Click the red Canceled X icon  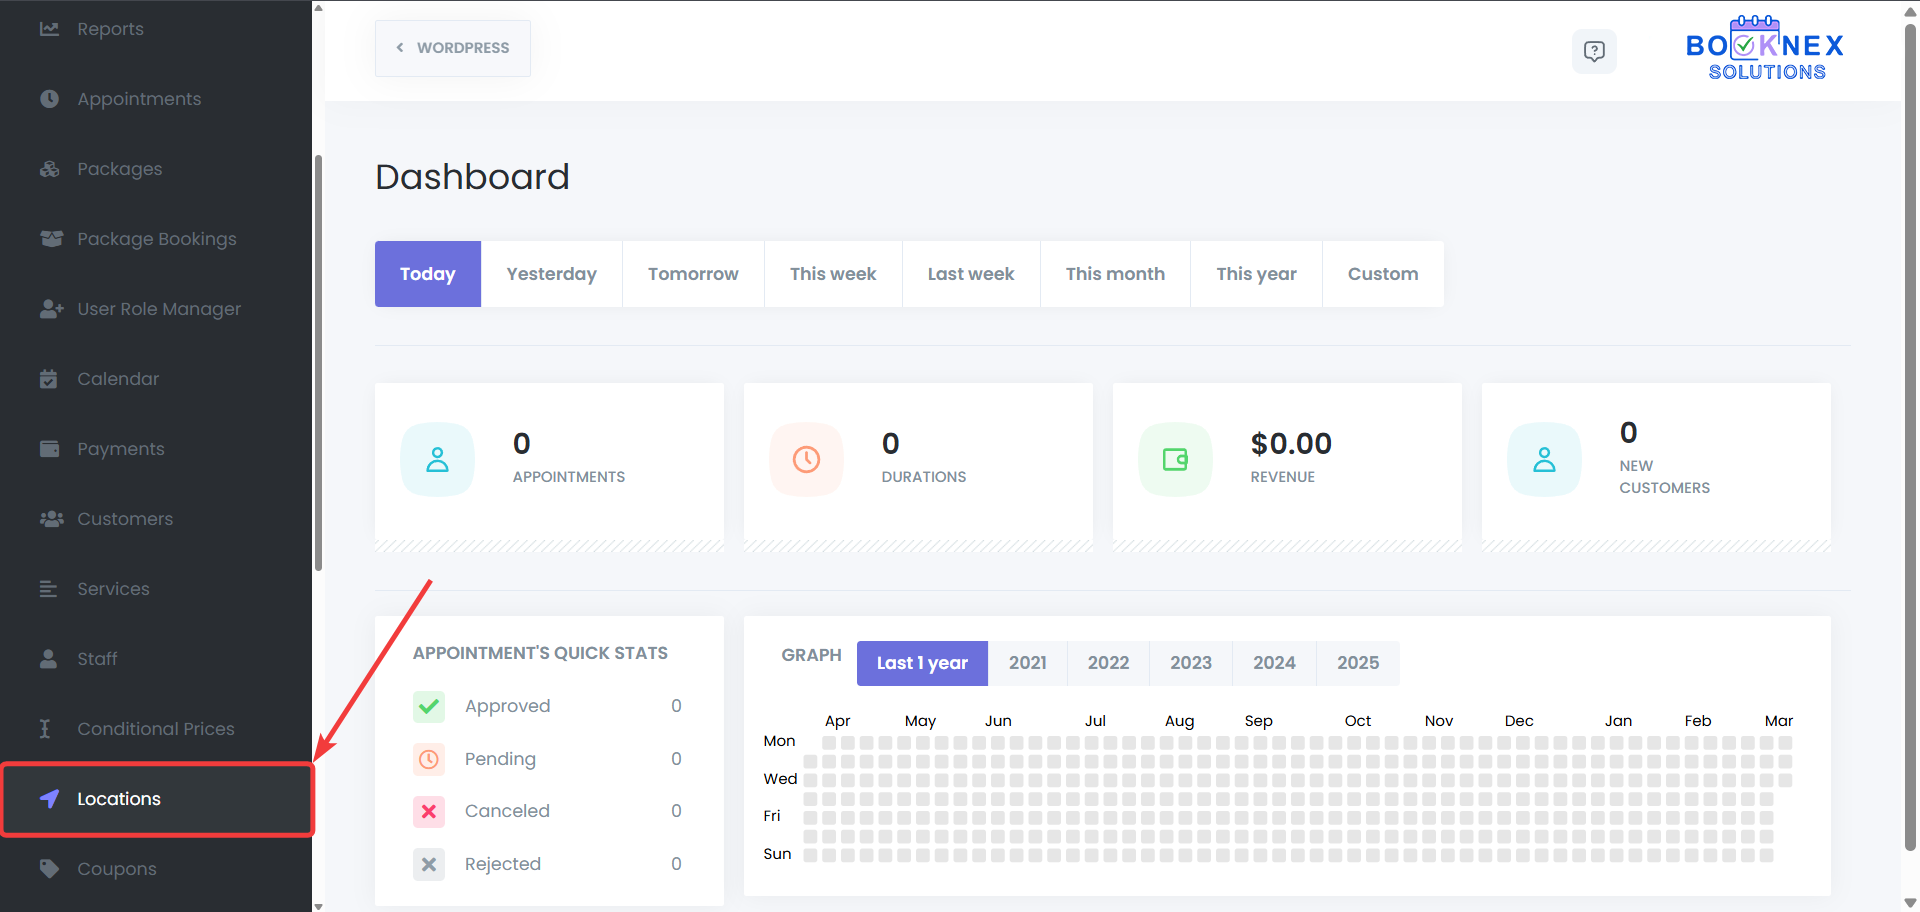tap(429, 811)
